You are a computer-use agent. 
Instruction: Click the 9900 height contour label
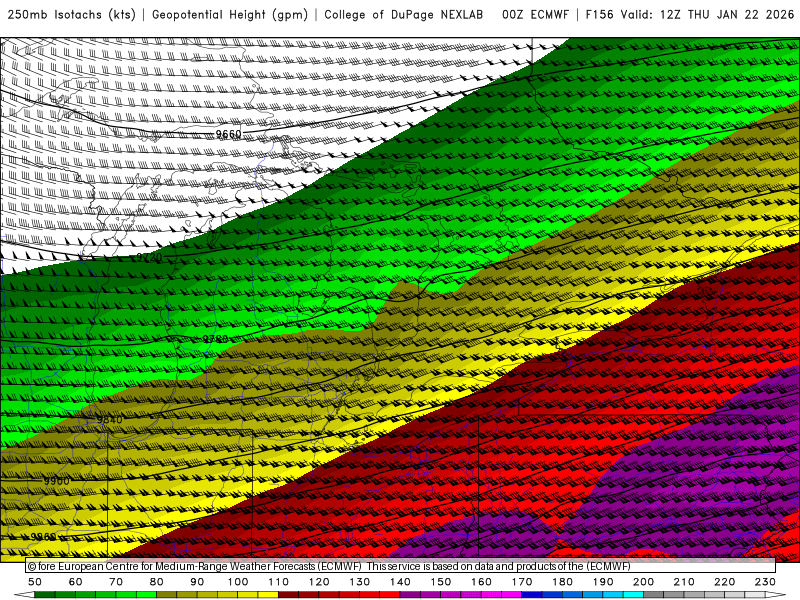click(56, 481)
